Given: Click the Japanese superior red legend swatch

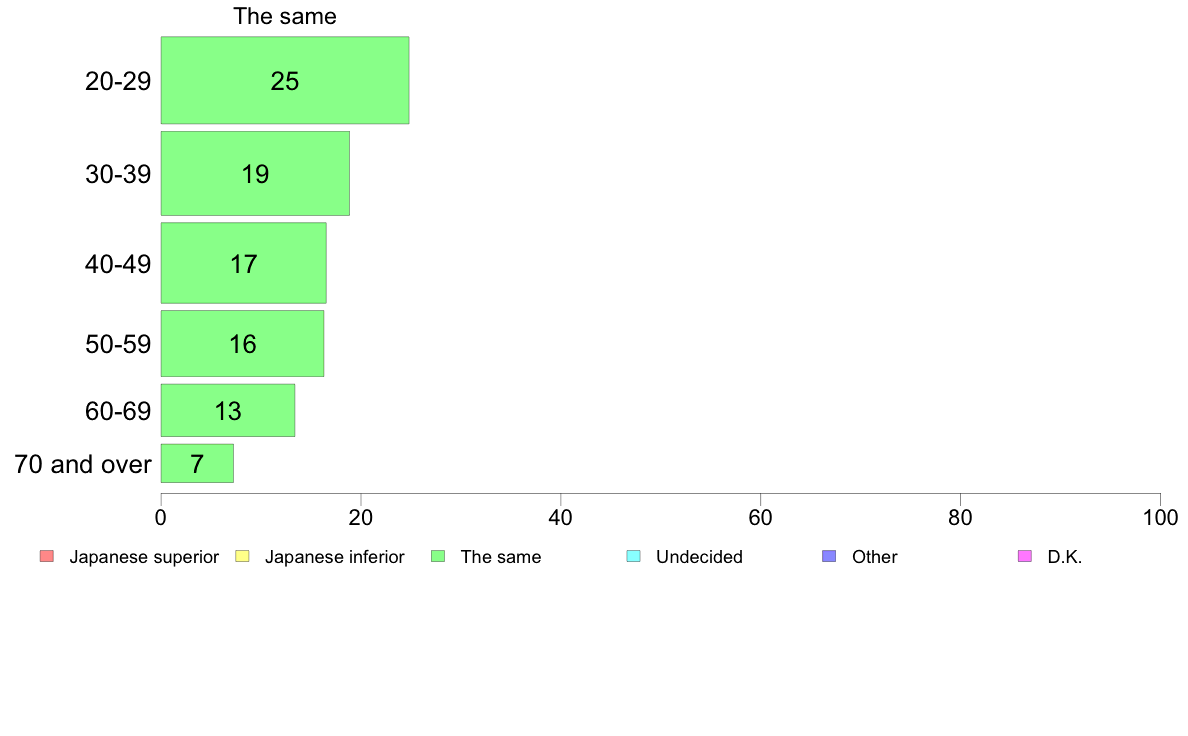Looking at the screenshot, I should [x=47, y=556].
